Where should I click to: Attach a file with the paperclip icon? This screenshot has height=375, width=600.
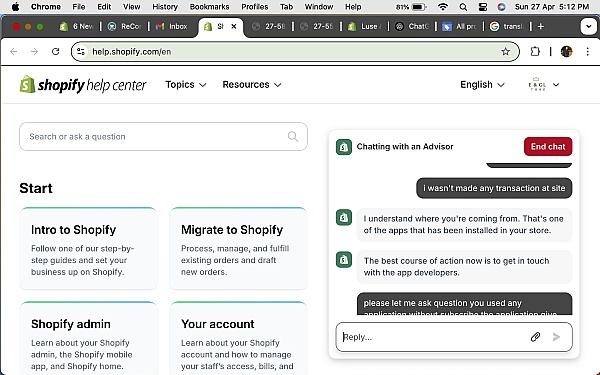click(535, 337)
